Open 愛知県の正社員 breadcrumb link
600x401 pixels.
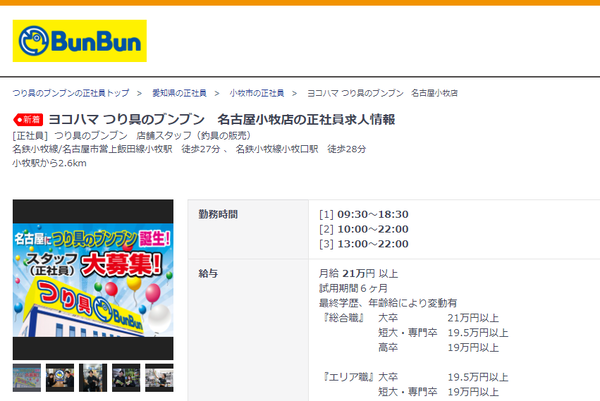coord(179,93)
